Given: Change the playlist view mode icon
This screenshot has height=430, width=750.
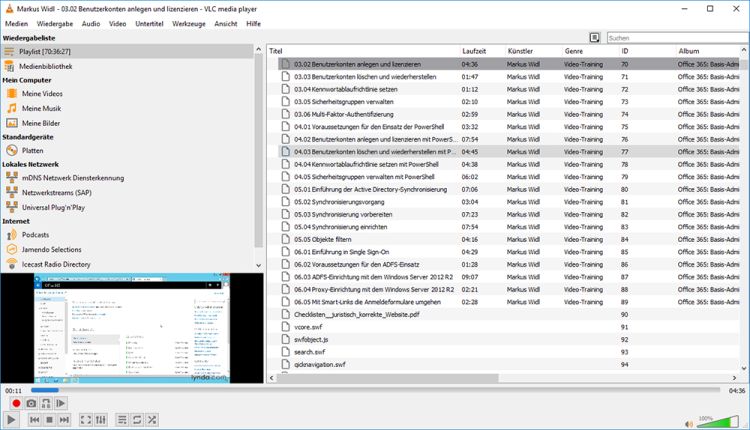Looking at the screenshot, I should (595, 37).
